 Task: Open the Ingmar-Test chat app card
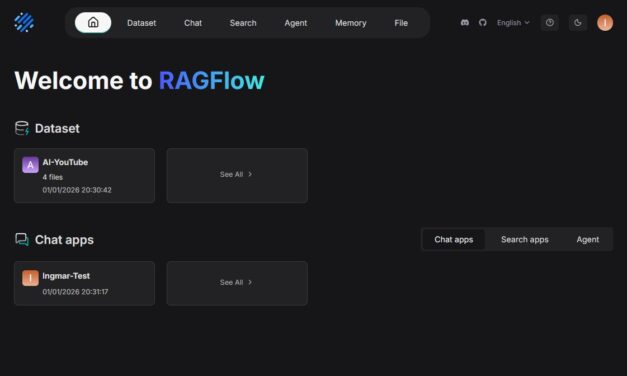84,283
